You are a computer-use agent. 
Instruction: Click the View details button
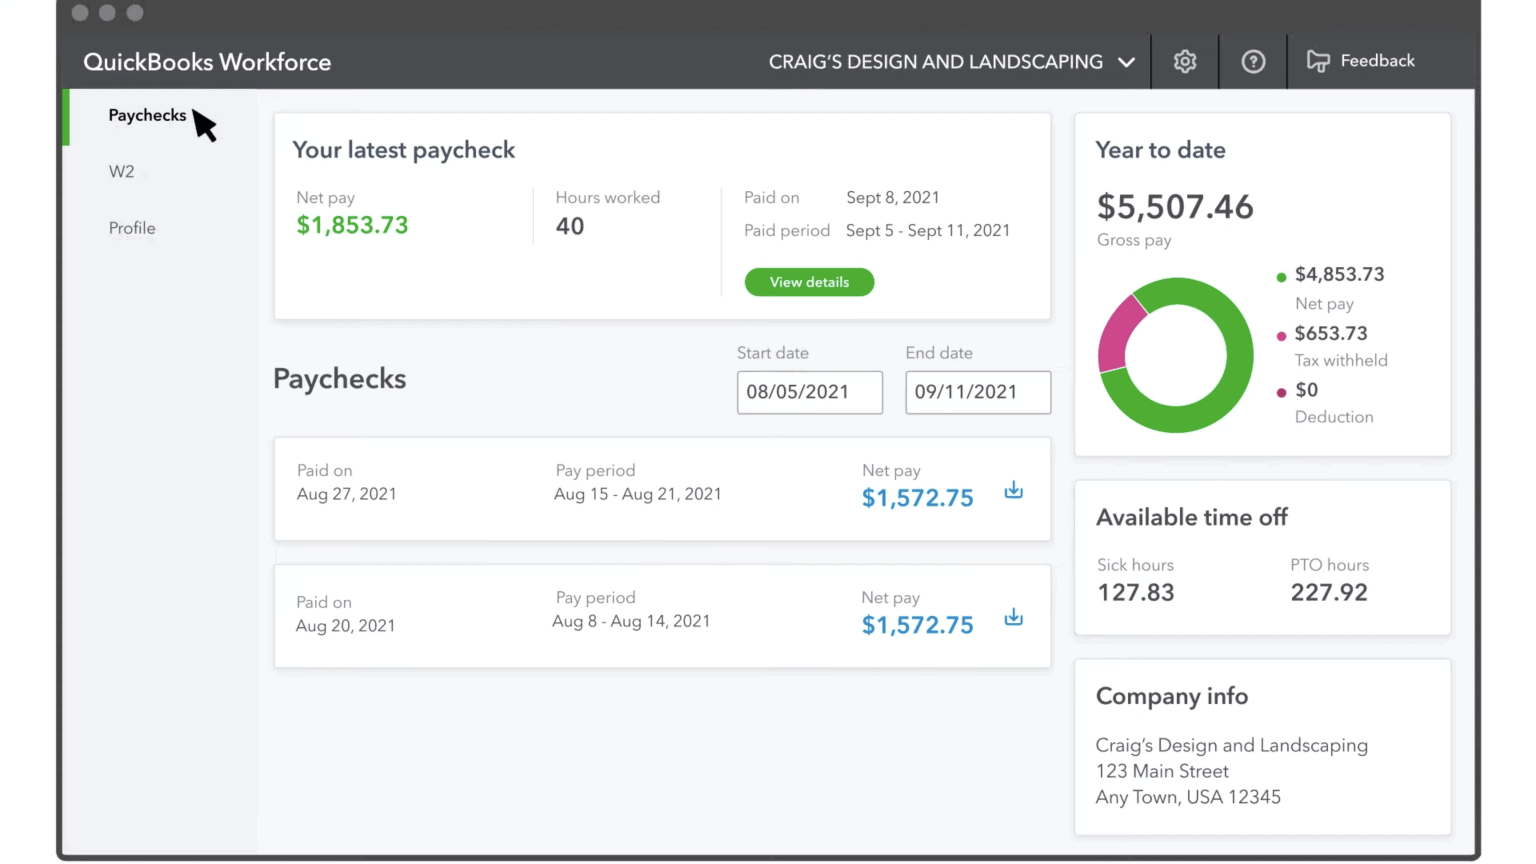809,281
